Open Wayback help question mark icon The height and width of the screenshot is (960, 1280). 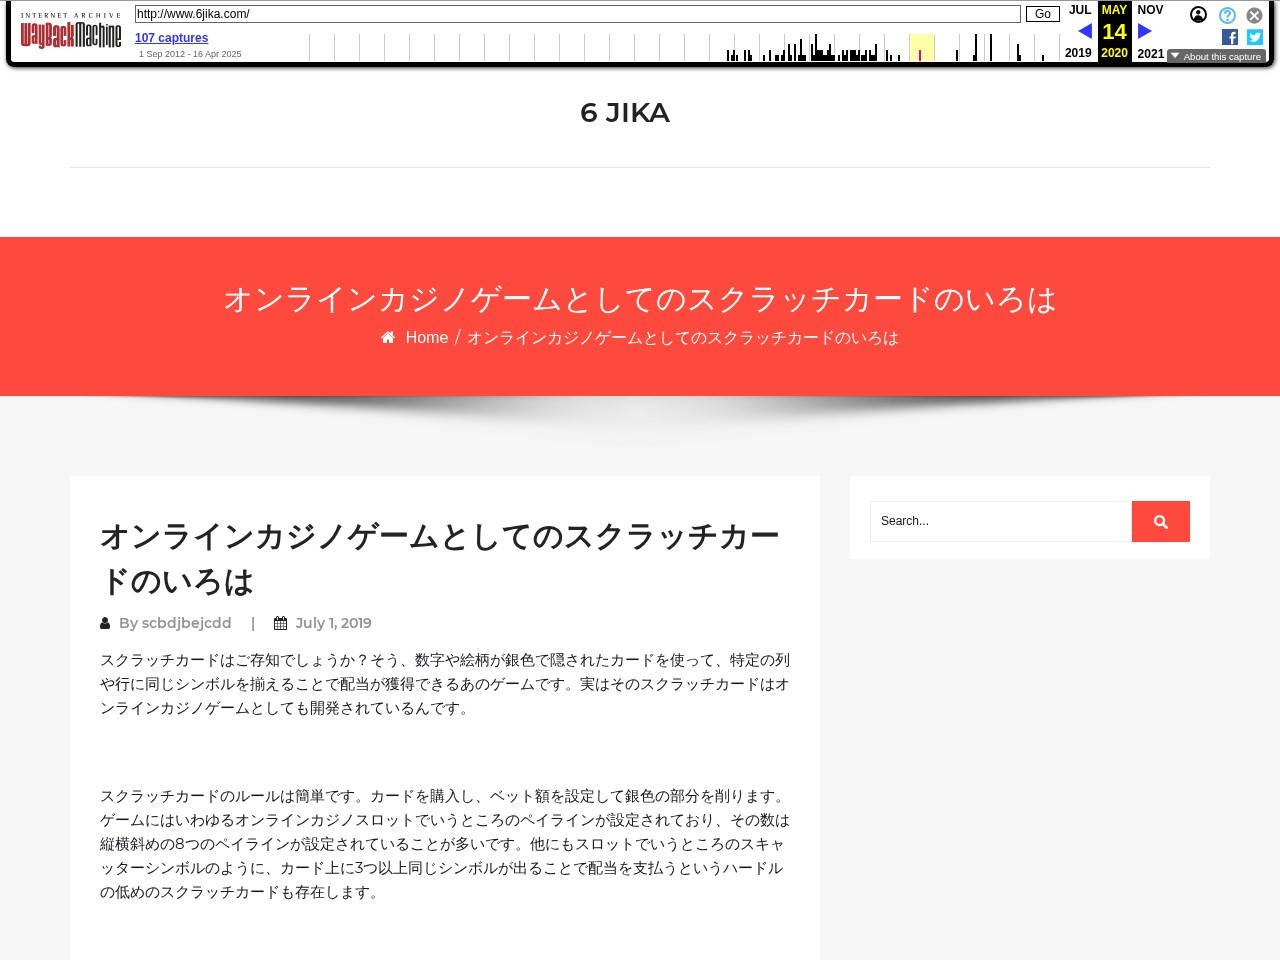[x=1227, y=15]
